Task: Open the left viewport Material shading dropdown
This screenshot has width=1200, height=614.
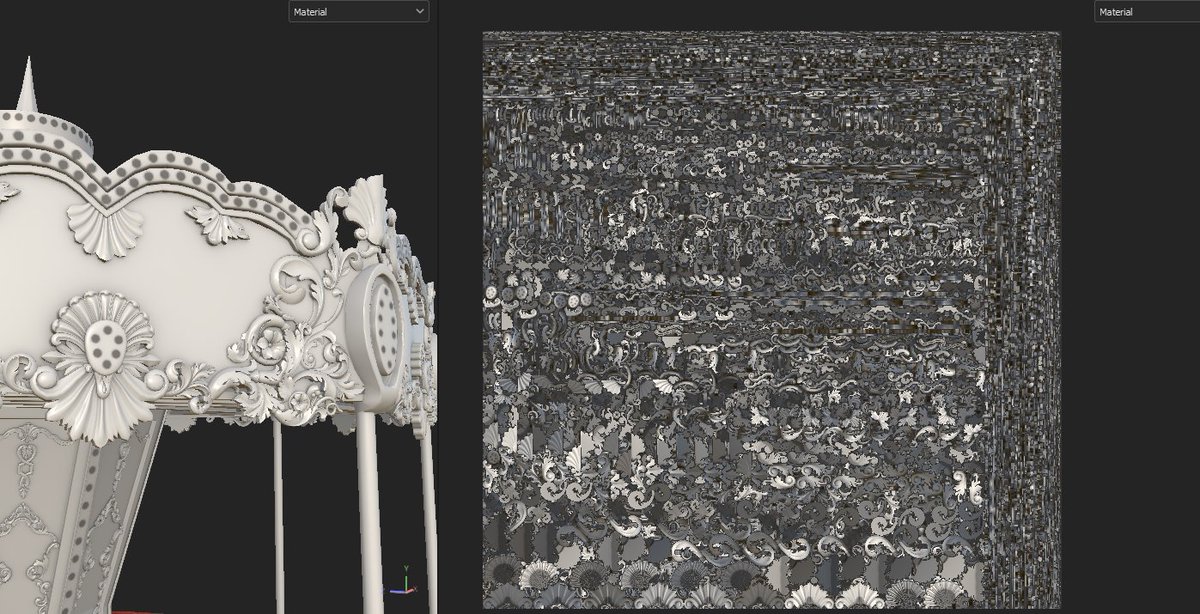Action: pyautogui.click(x=358, y=11)
